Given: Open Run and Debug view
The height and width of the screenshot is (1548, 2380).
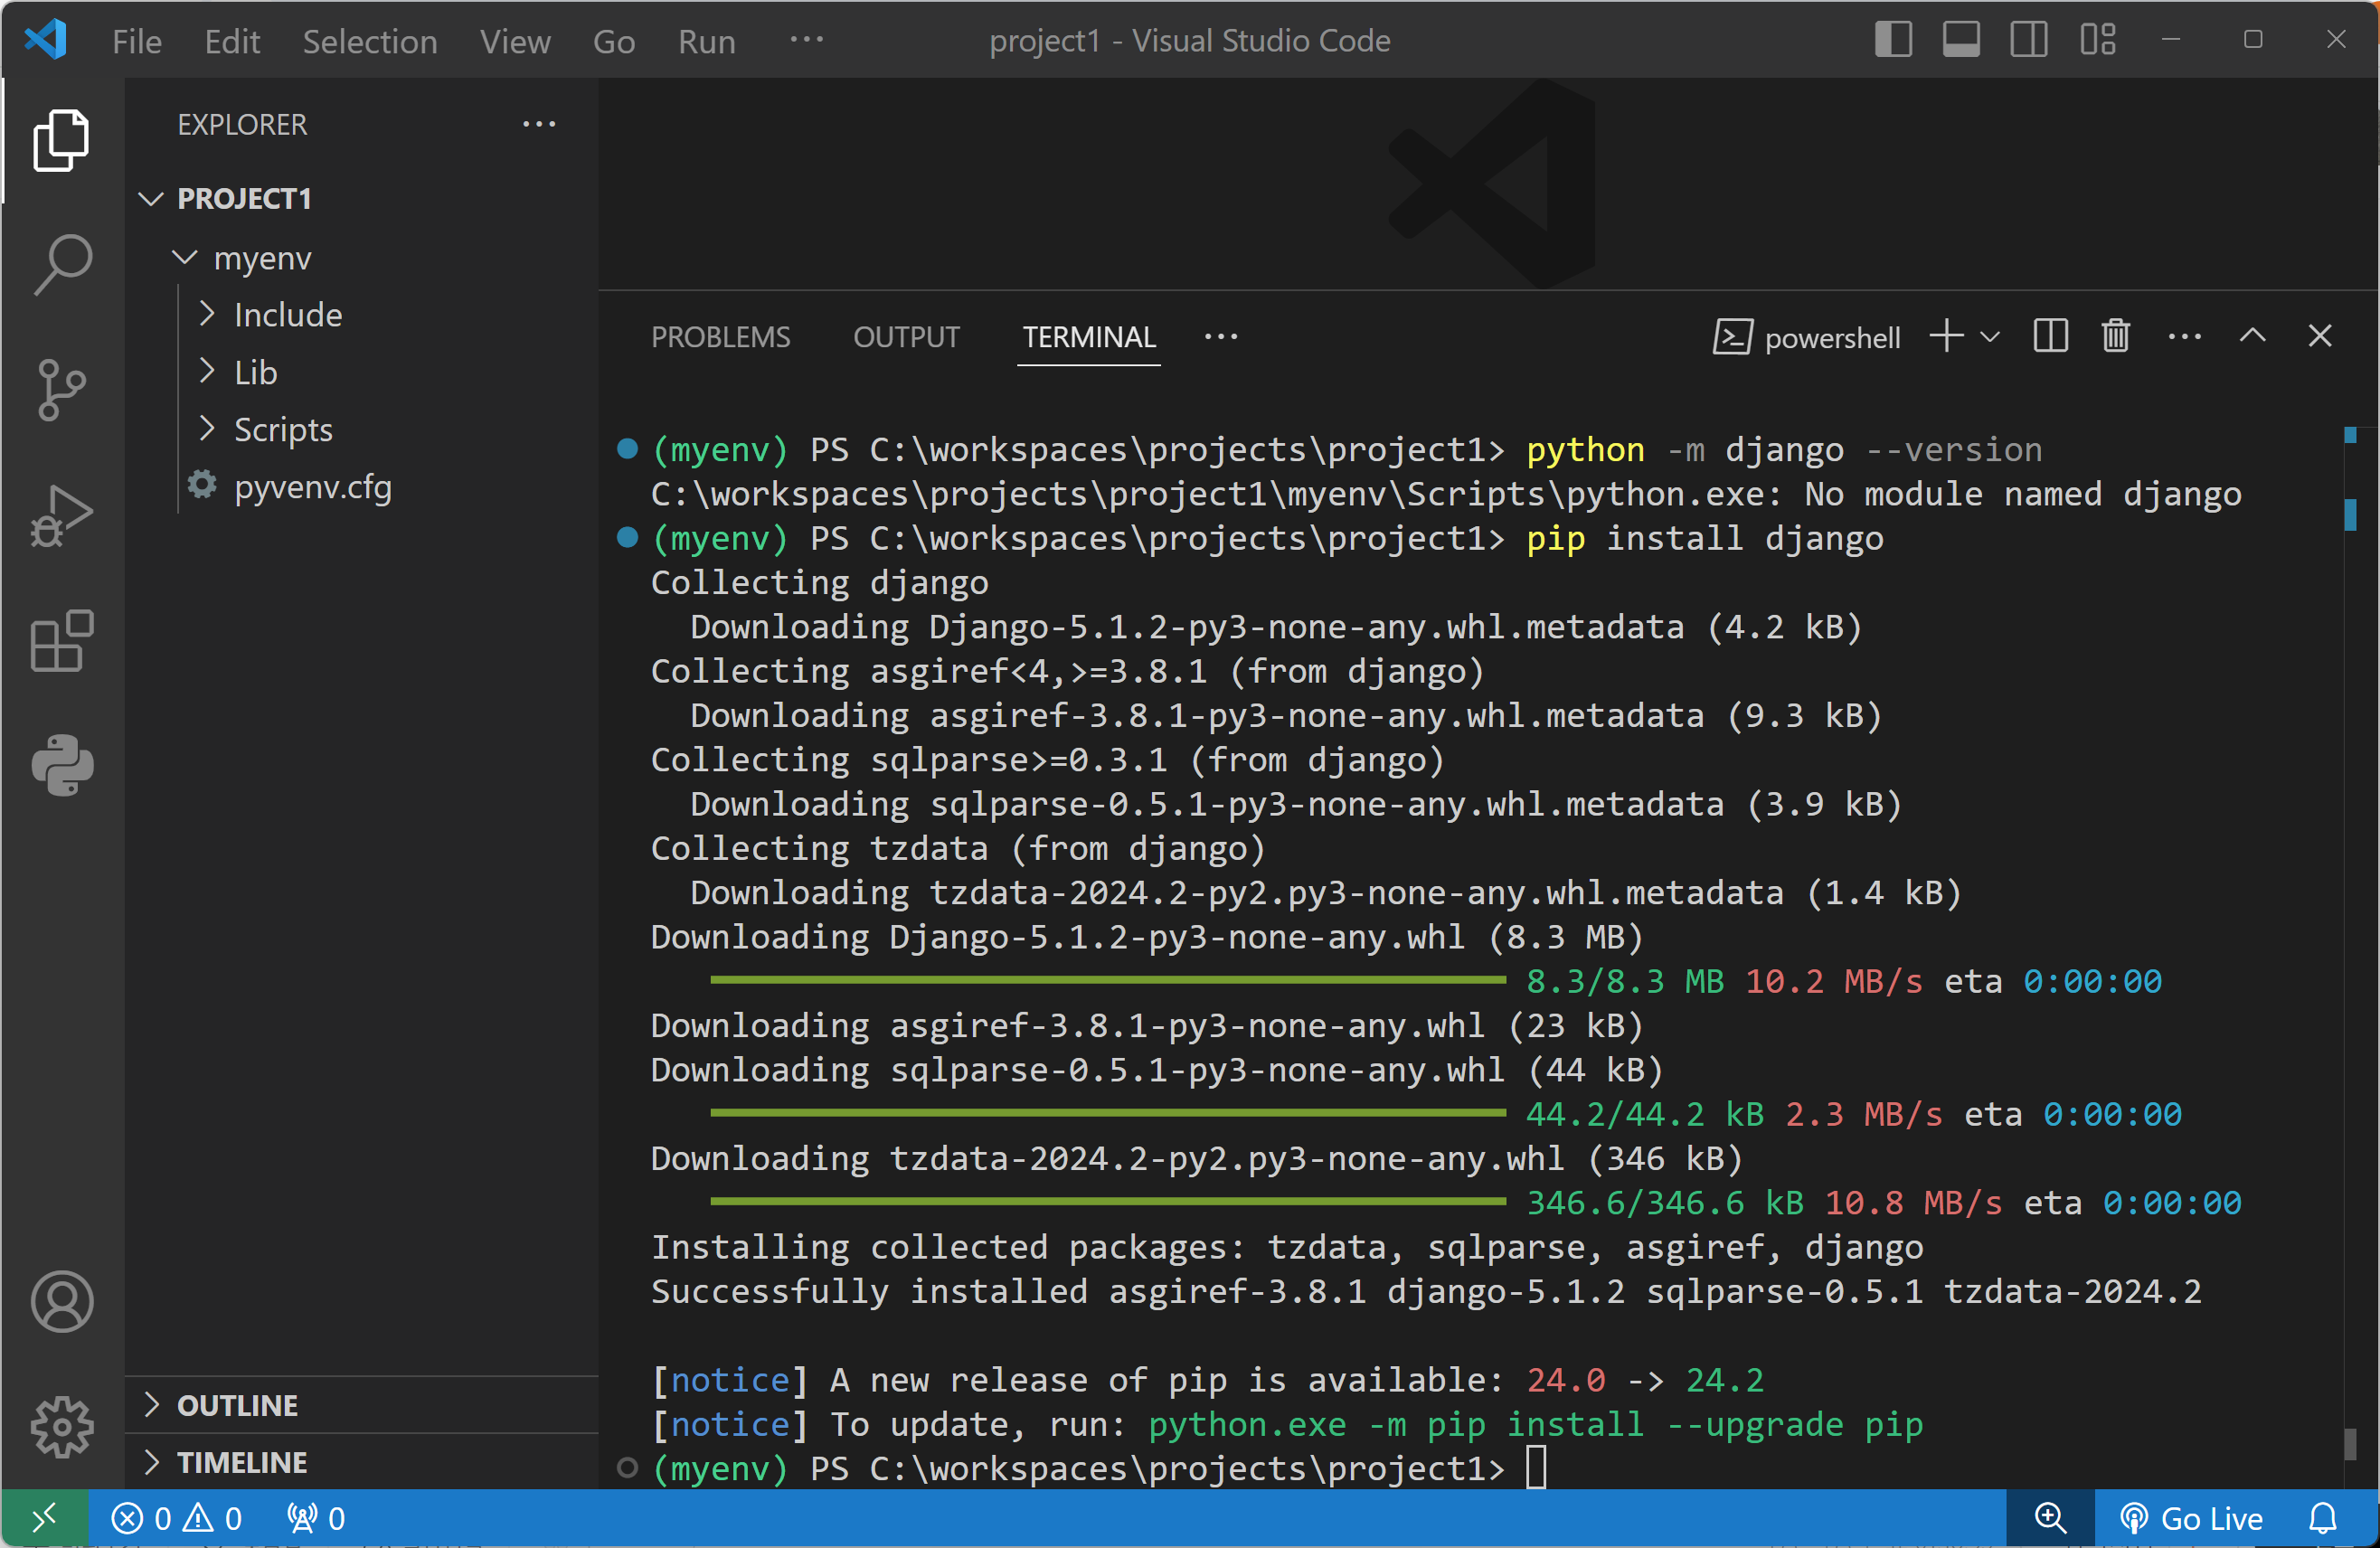Looking at the screenshot, I should 62,515.
